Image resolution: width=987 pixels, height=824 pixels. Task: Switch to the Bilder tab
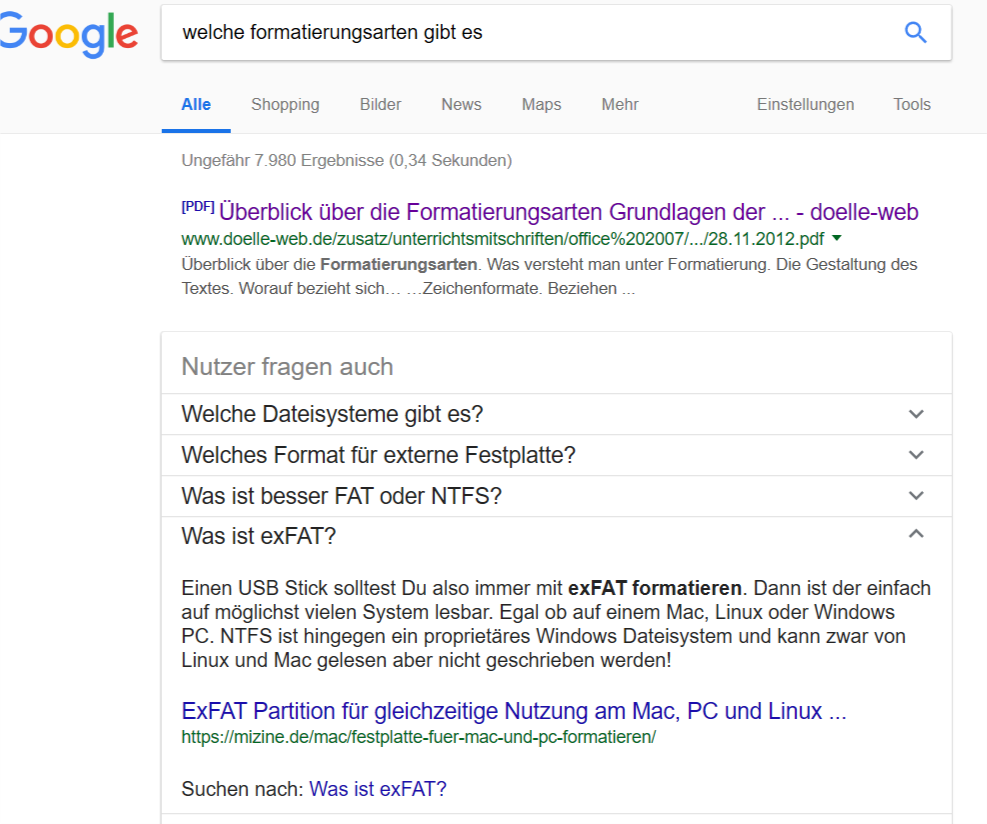click(x=380, y=104)
